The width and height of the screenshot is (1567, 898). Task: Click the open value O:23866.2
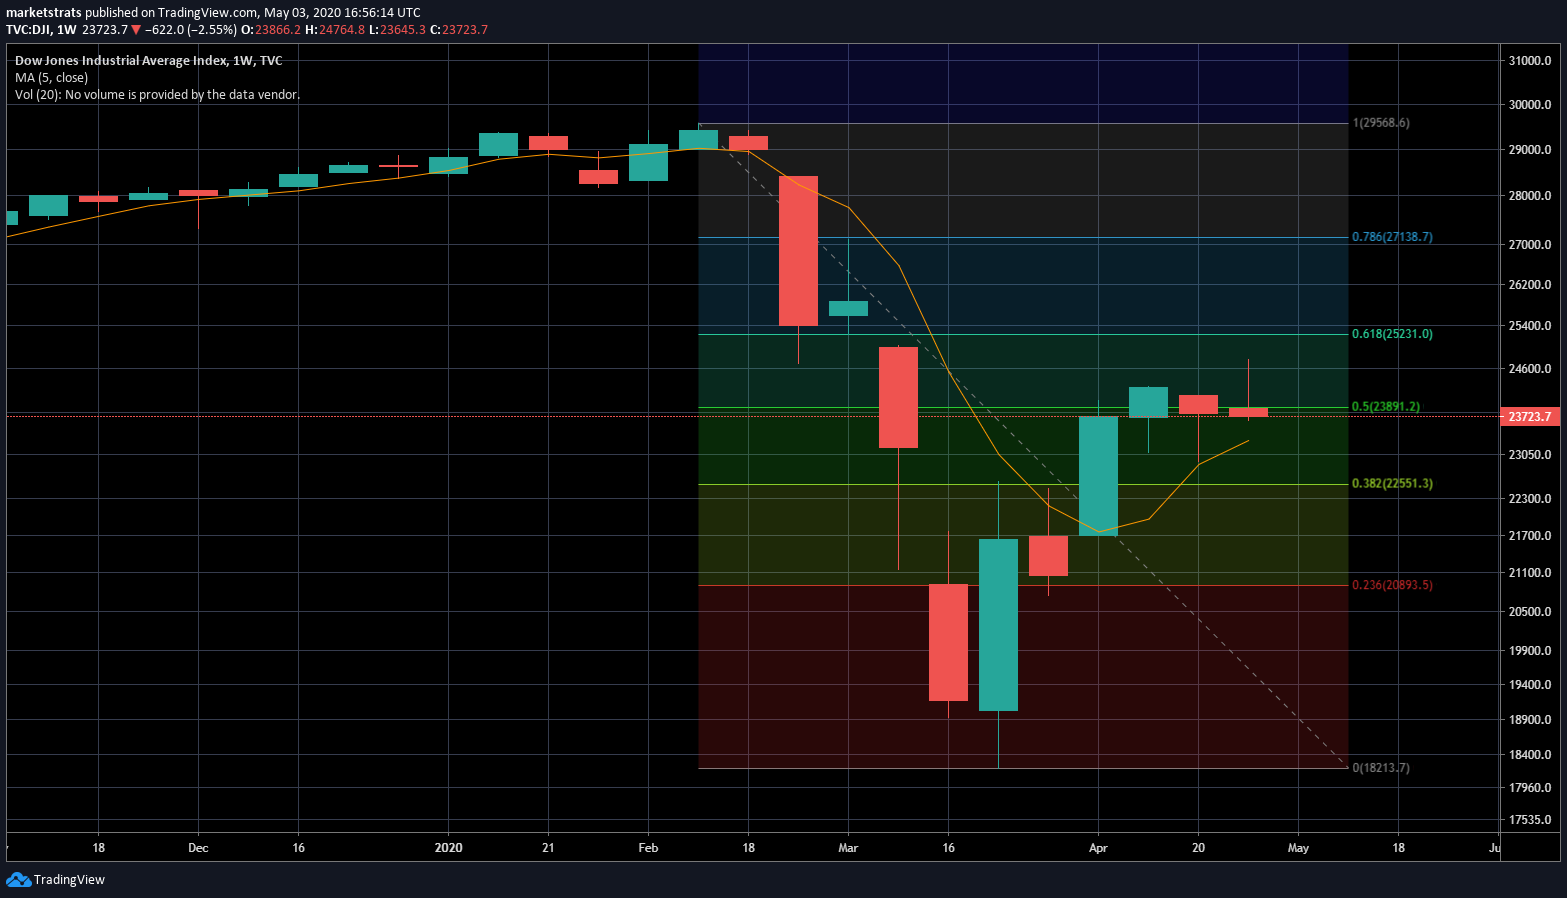point(271,30)
